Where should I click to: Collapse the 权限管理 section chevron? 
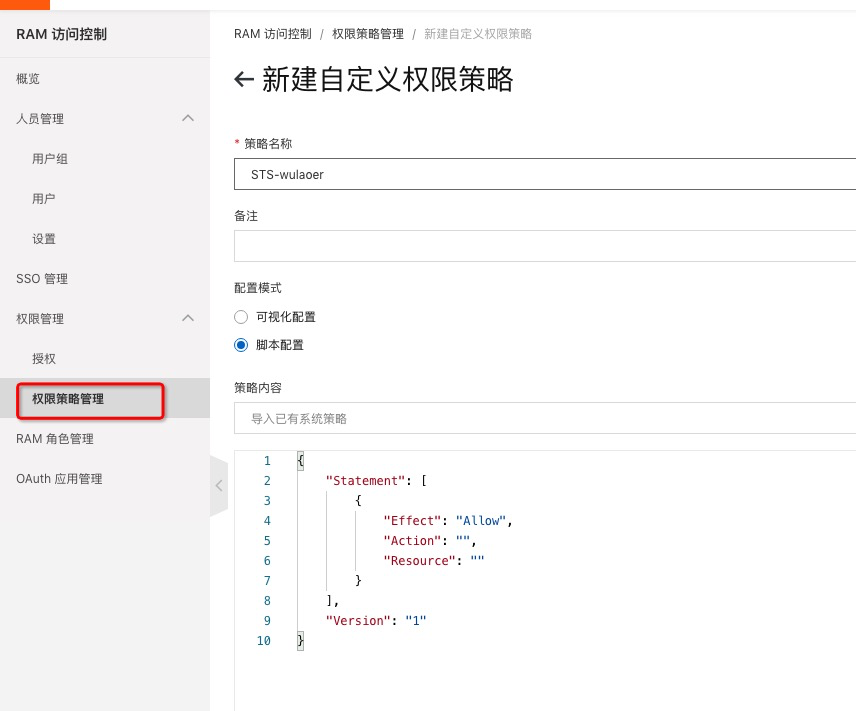coord(187,318)
